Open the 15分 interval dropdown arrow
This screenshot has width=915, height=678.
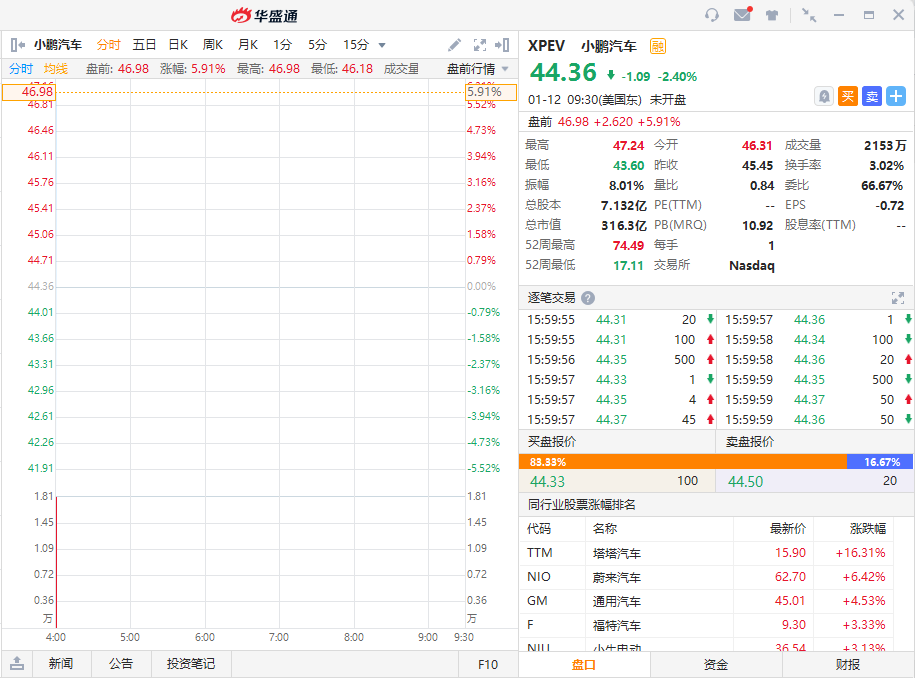click(382, 45)
